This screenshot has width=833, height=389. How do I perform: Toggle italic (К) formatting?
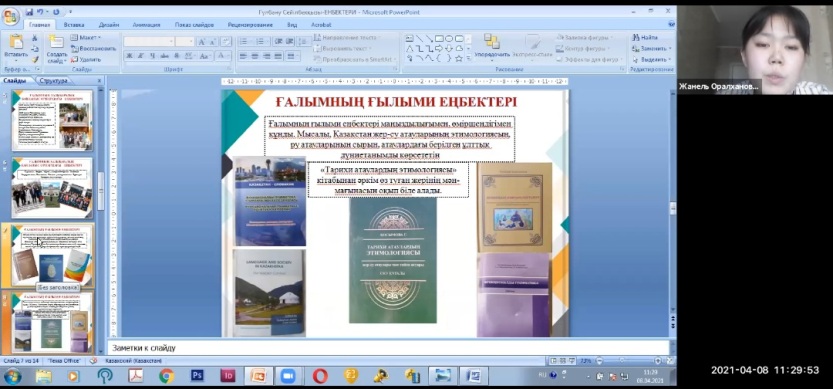[141, 56]
